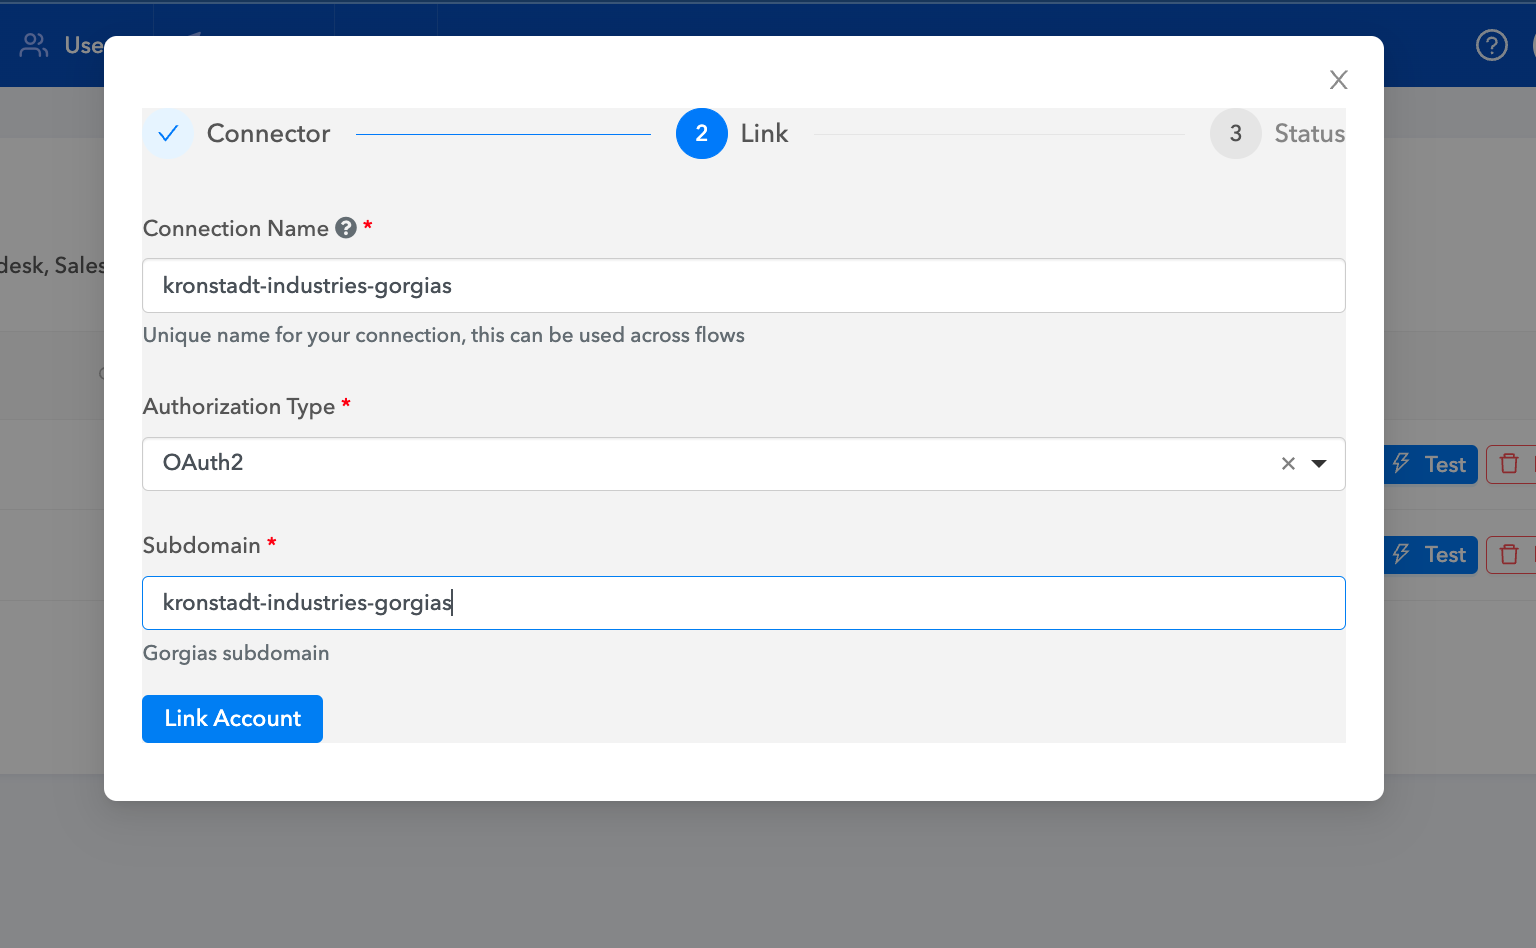Focus the Connection Name input field
Viewport: 1536px width, 948px height.
(743, 286)
